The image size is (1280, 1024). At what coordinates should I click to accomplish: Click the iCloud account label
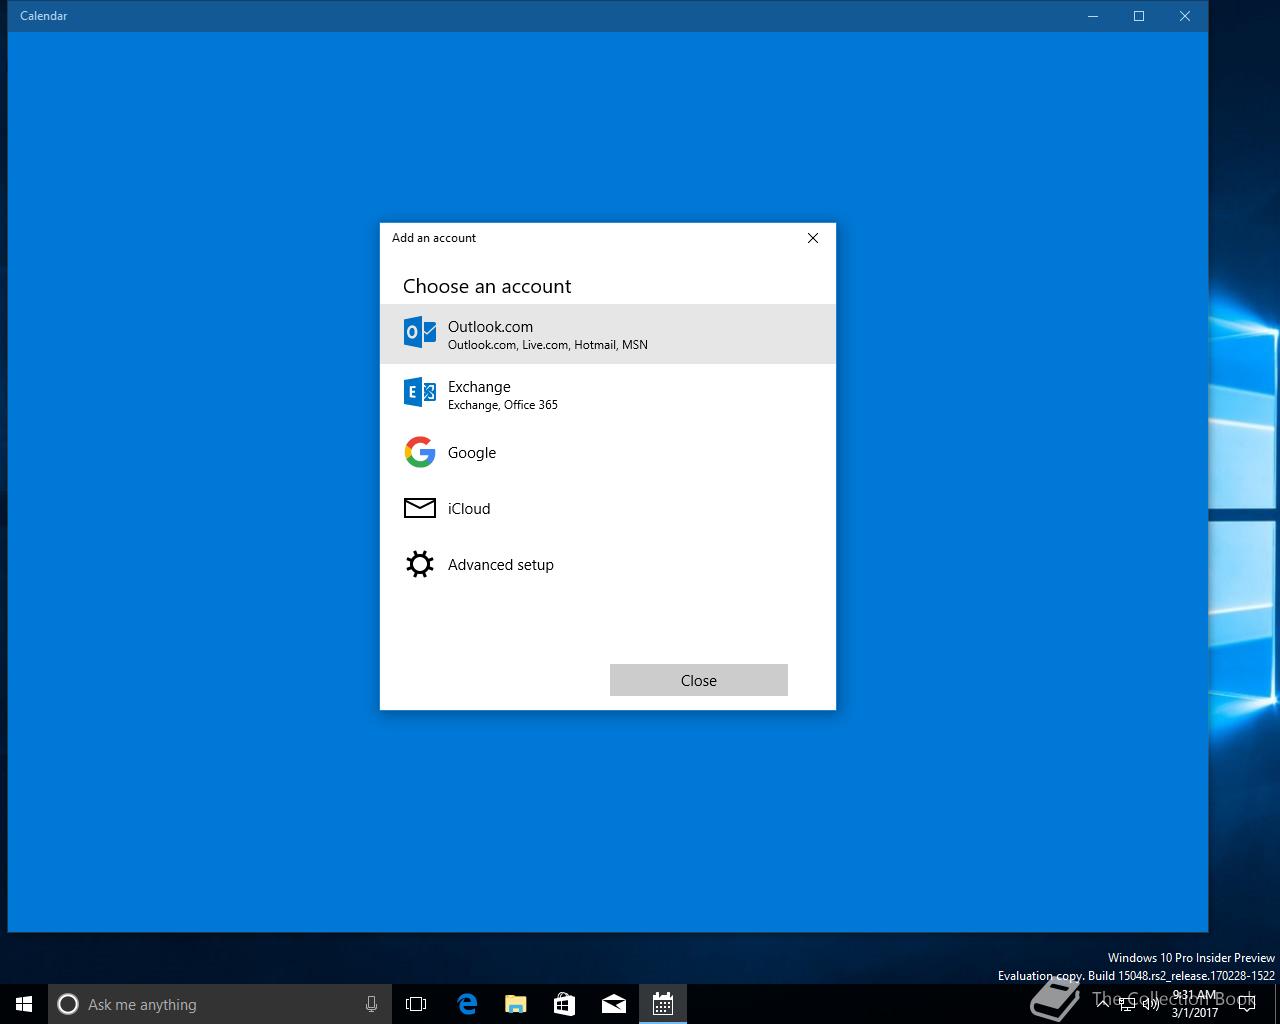coord(469,508)
